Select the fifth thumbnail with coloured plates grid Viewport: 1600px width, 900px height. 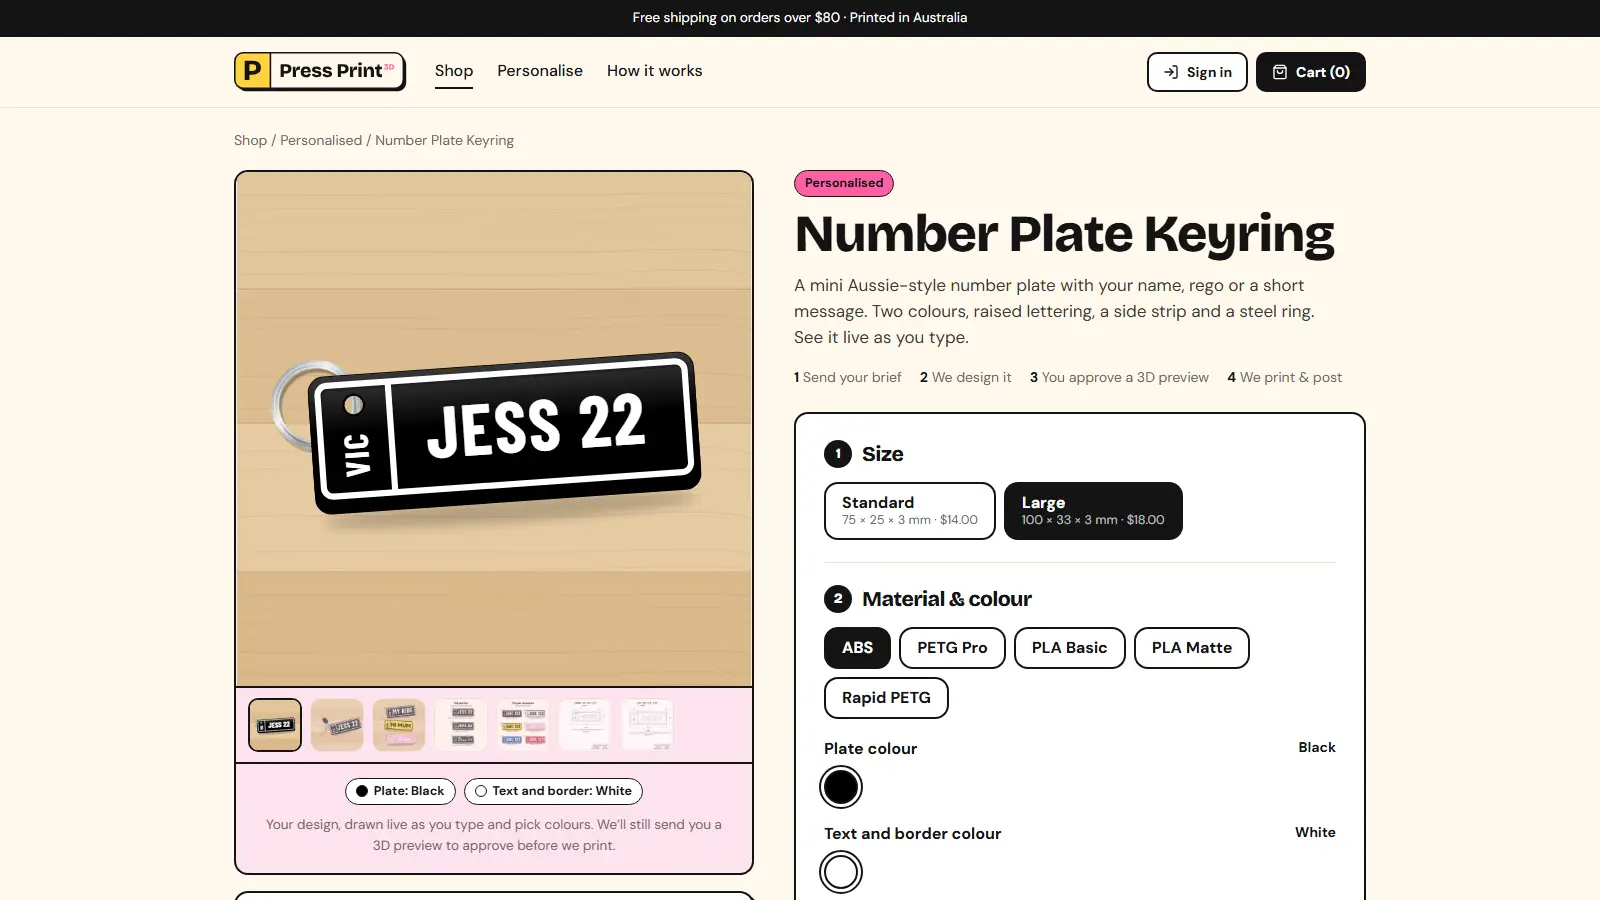coord(523,725)
